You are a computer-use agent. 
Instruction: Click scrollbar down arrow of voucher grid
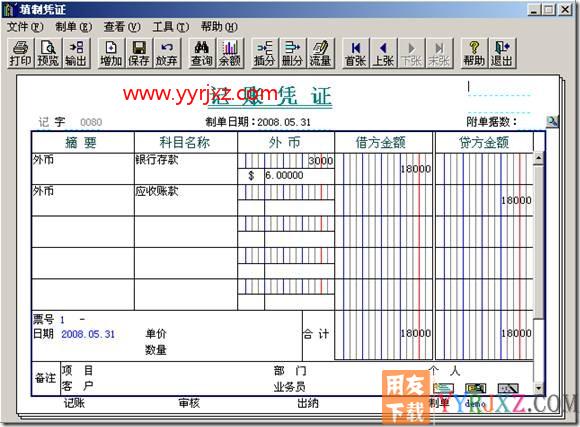[539, 388]
